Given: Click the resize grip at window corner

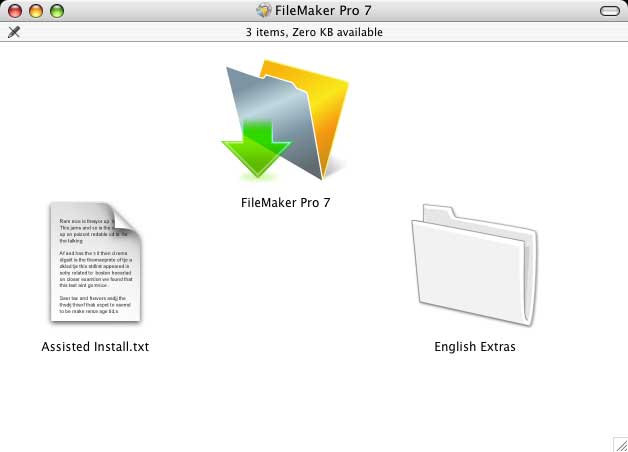Looking at the screenshot, I should (x=621, y=445).
